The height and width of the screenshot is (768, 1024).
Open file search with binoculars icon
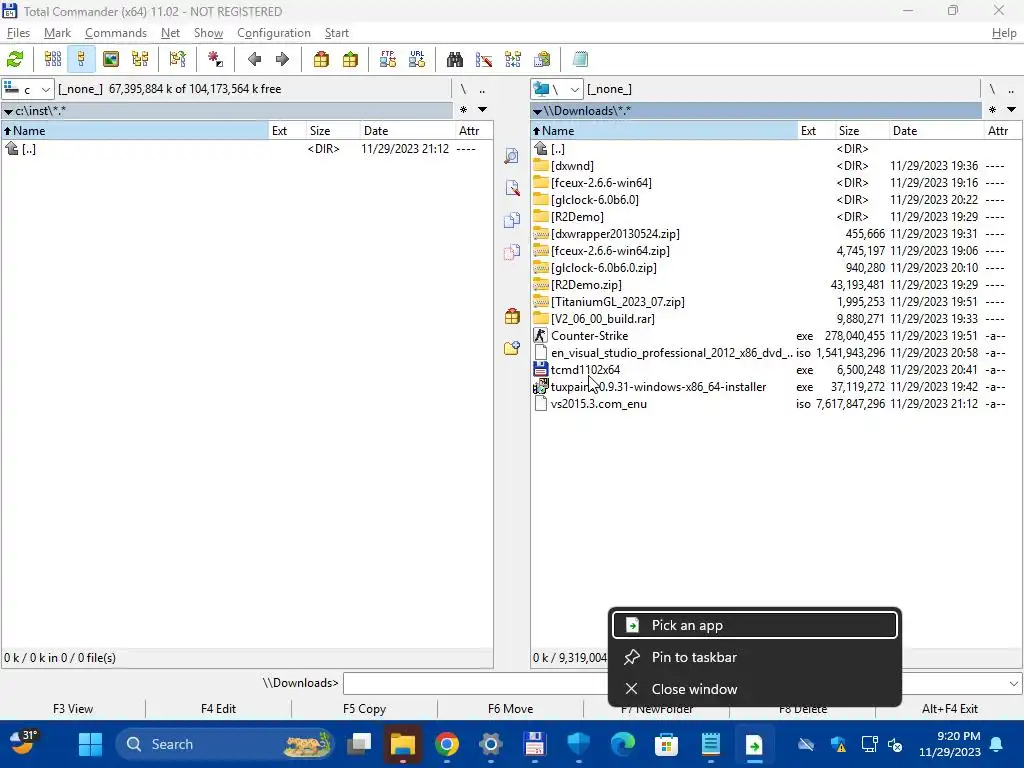(x=455, y=59)
